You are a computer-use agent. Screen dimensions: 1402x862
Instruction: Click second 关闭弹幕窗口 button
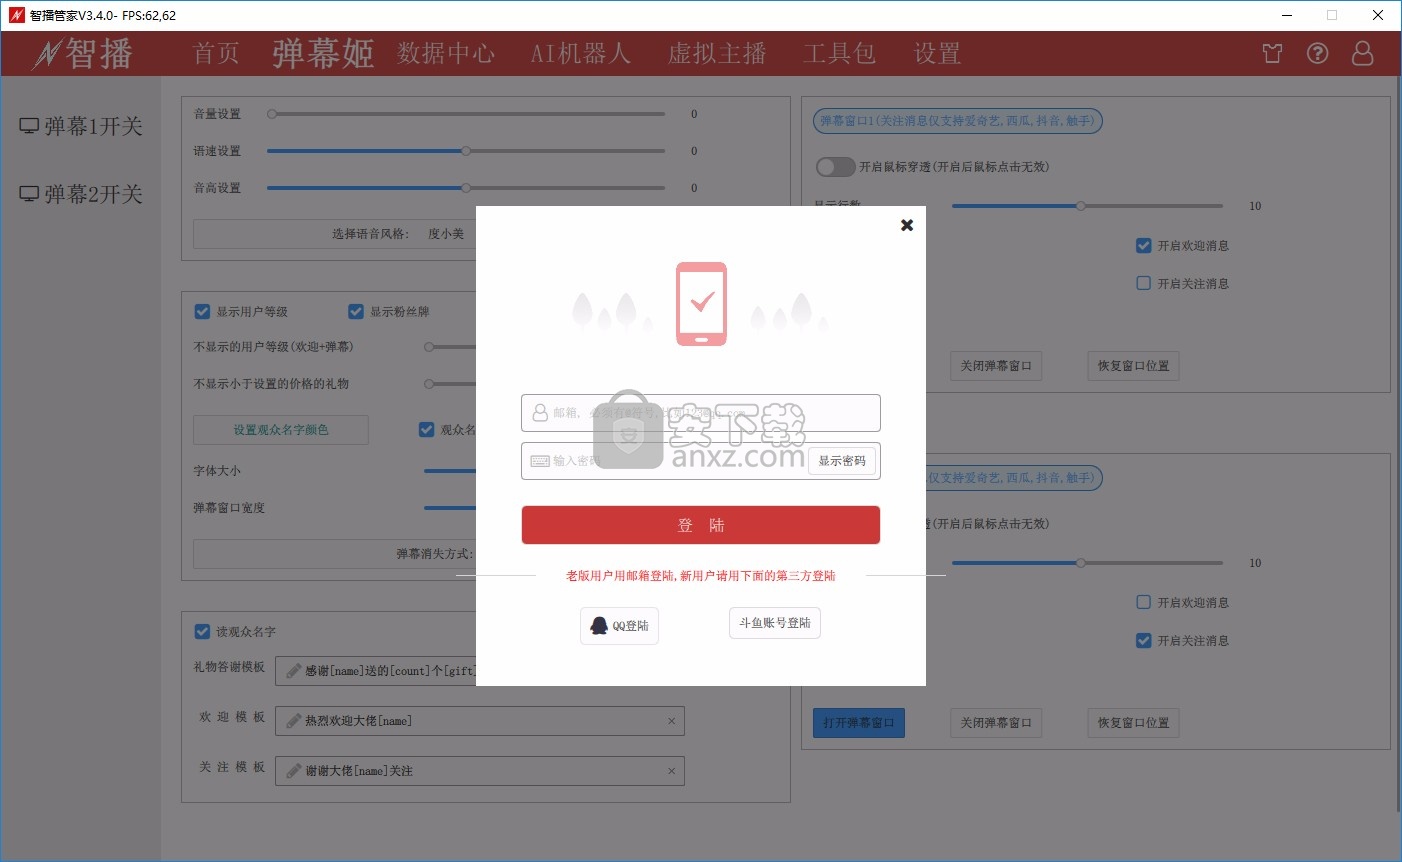click(x=996, y=723)
